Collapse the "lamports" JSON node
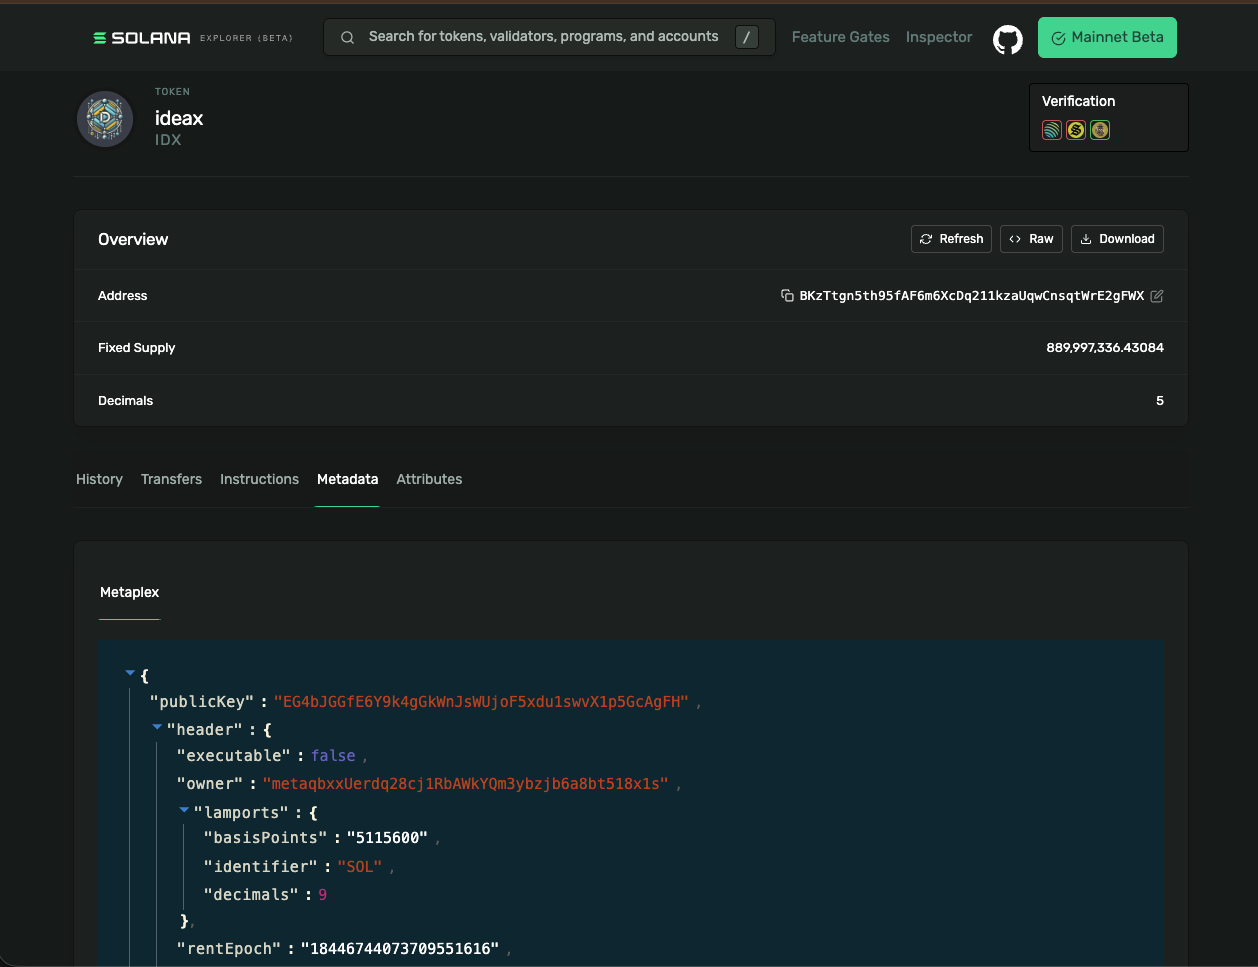The width and height of the screenshot is (1258, 967). point(184,810)
